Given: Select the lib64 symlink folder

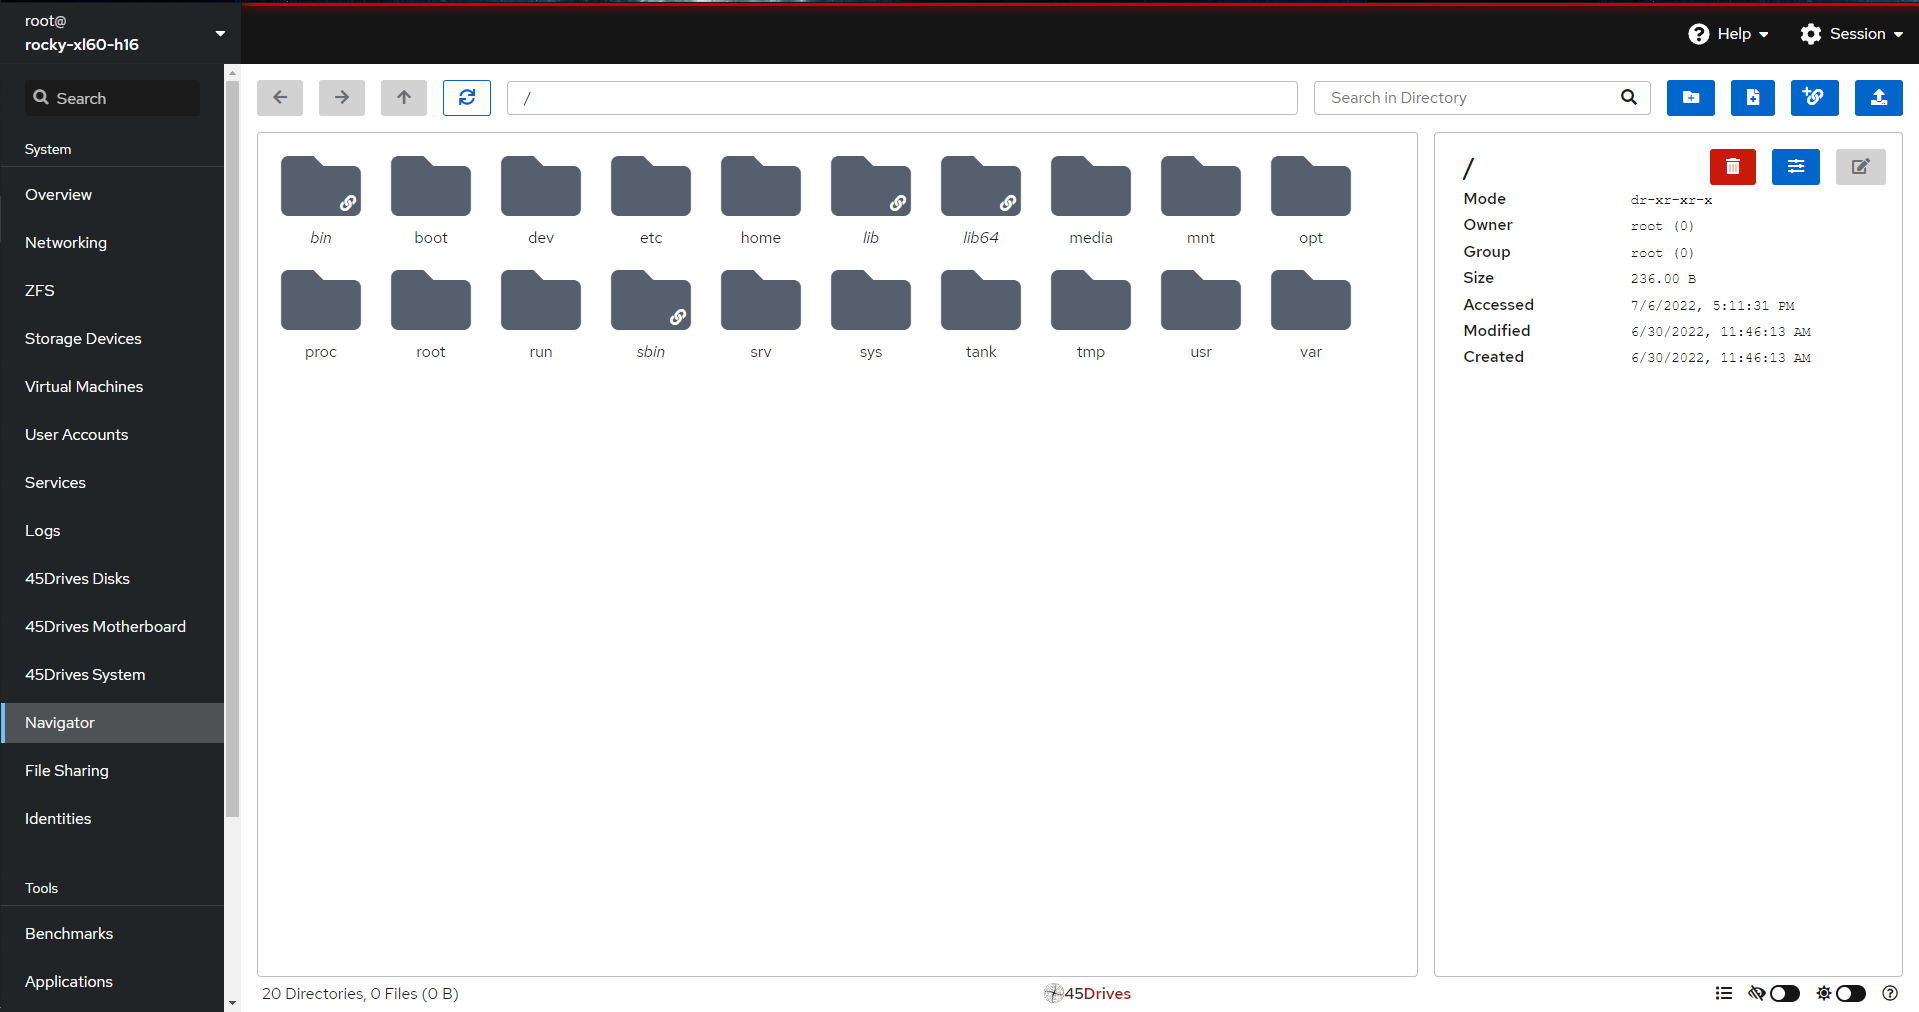Looking at the screenshot, I should pyautogui.click(x=981, y=200).
